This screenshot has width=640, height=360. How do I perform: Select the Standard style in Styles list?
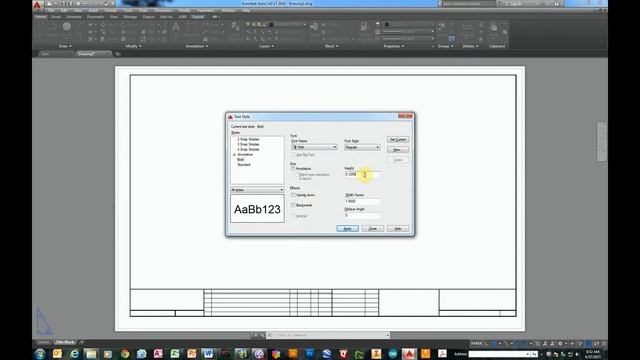click(x=244, y=165)
